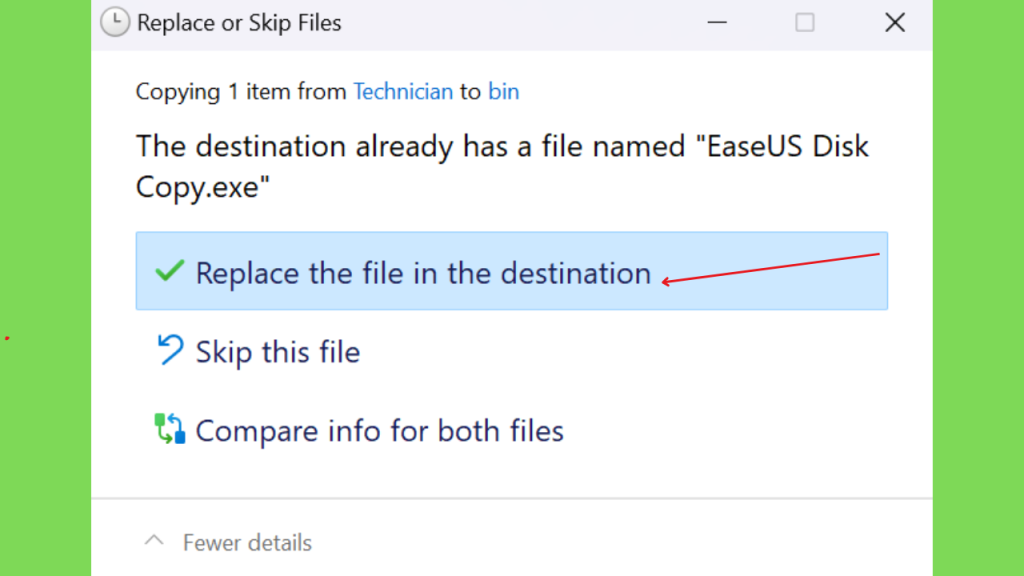The height and width of the screenshot is (576, 1024).
Task: Collapse details using the upward chevron
Action: [x=154, y=541]
